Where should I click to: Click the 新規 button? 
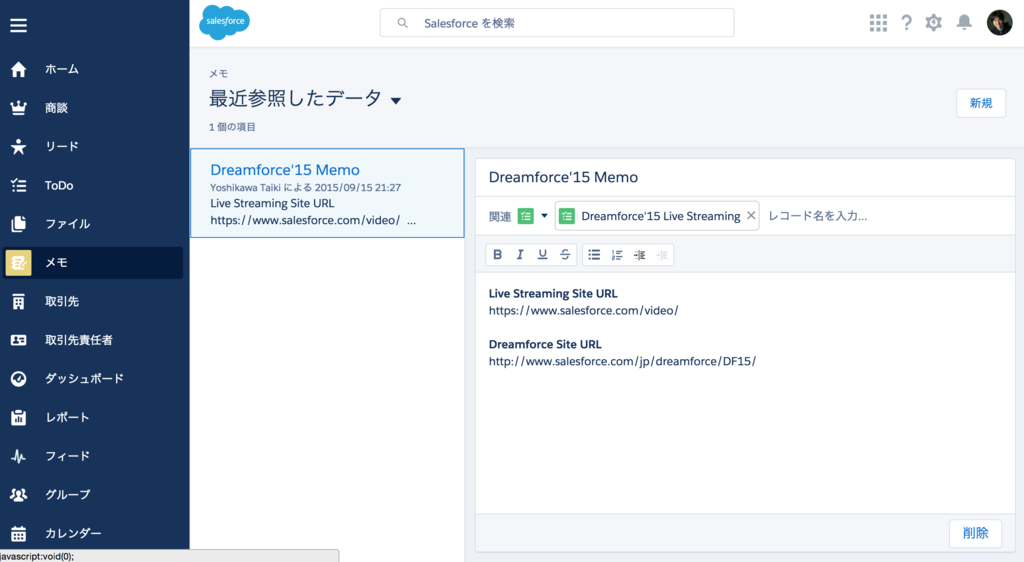click(981, 103)
